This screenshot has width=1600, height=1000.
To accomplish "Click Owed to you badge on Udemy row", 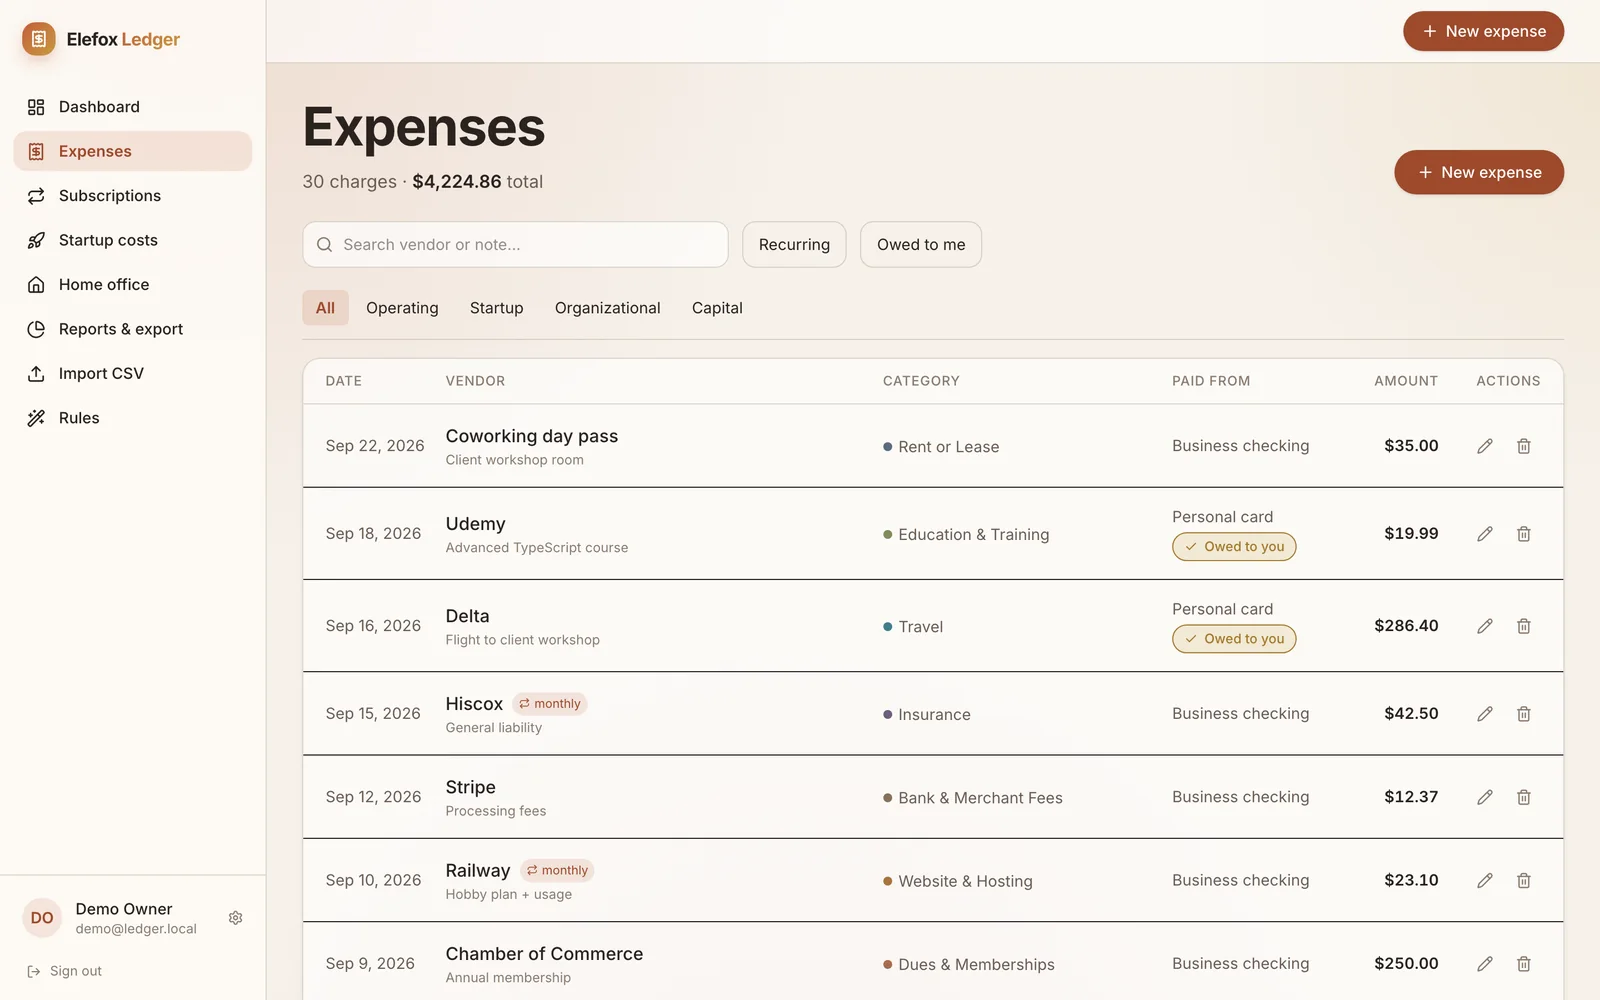I will click(1234, 547).
